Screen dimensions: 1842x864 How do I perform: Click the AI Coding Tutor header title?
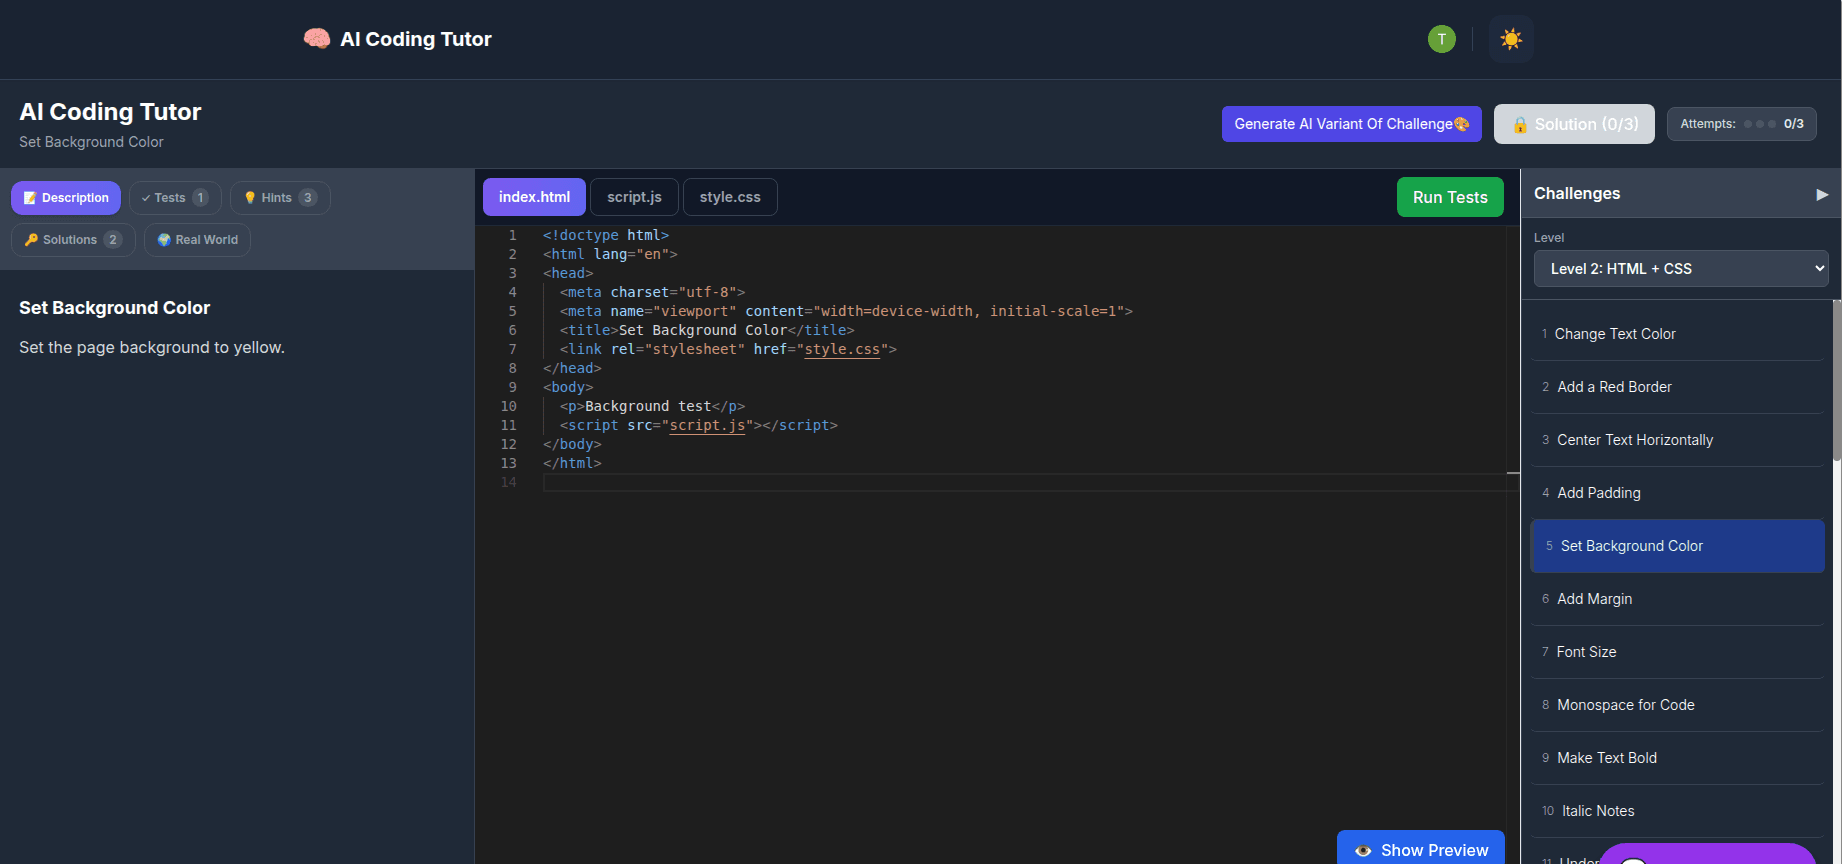click(x=416, y=39)
